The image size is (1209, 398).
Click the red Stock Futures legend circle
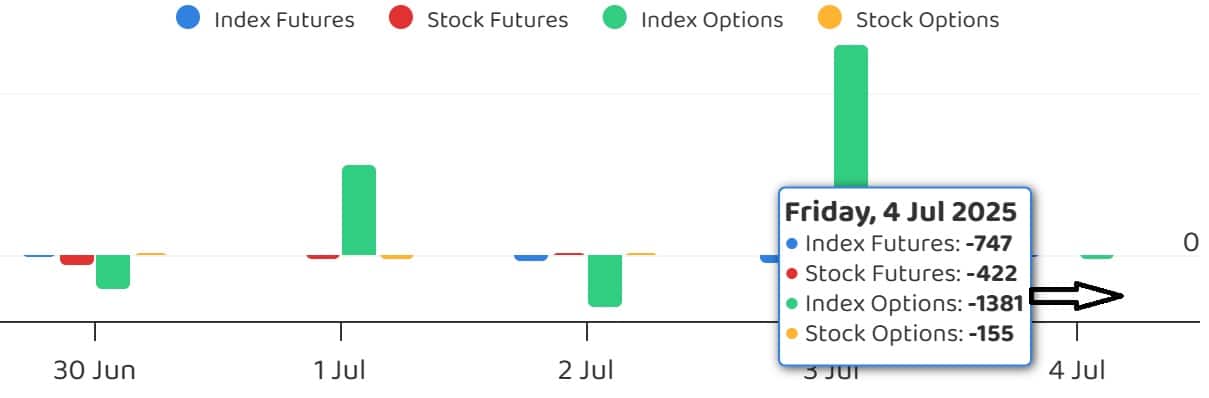pos(401,18)
